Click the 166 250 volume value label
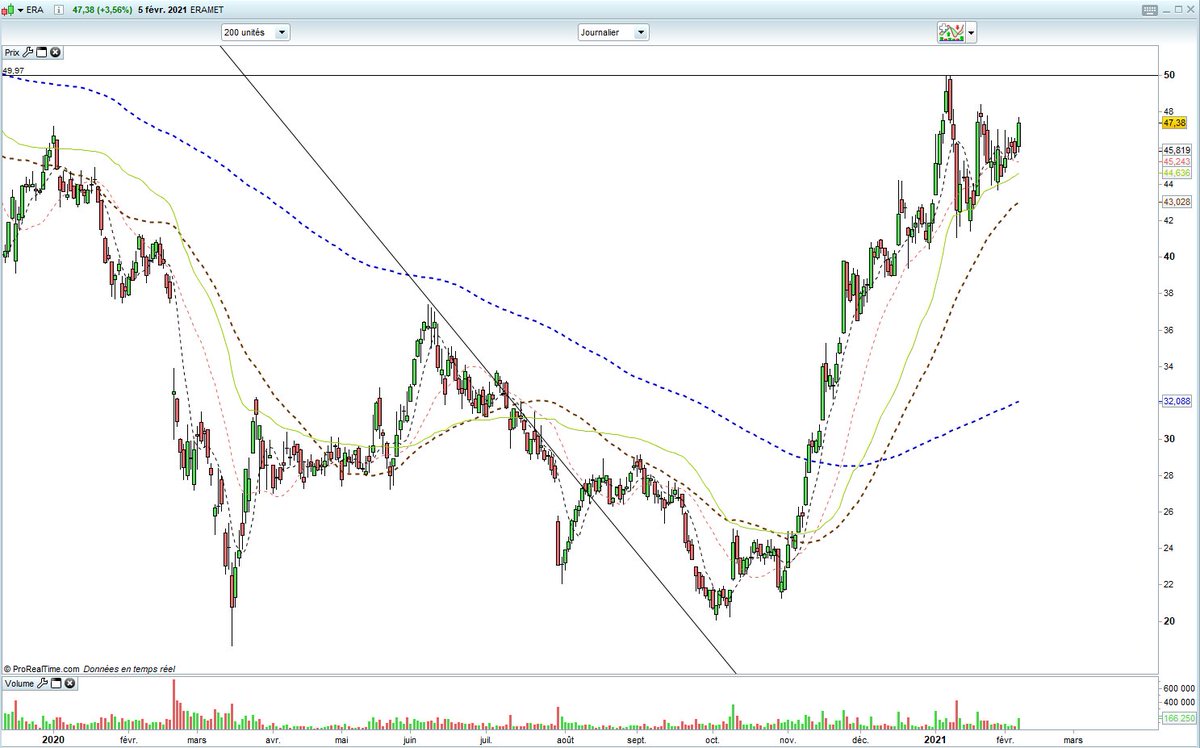 [x=1179, y=718]
